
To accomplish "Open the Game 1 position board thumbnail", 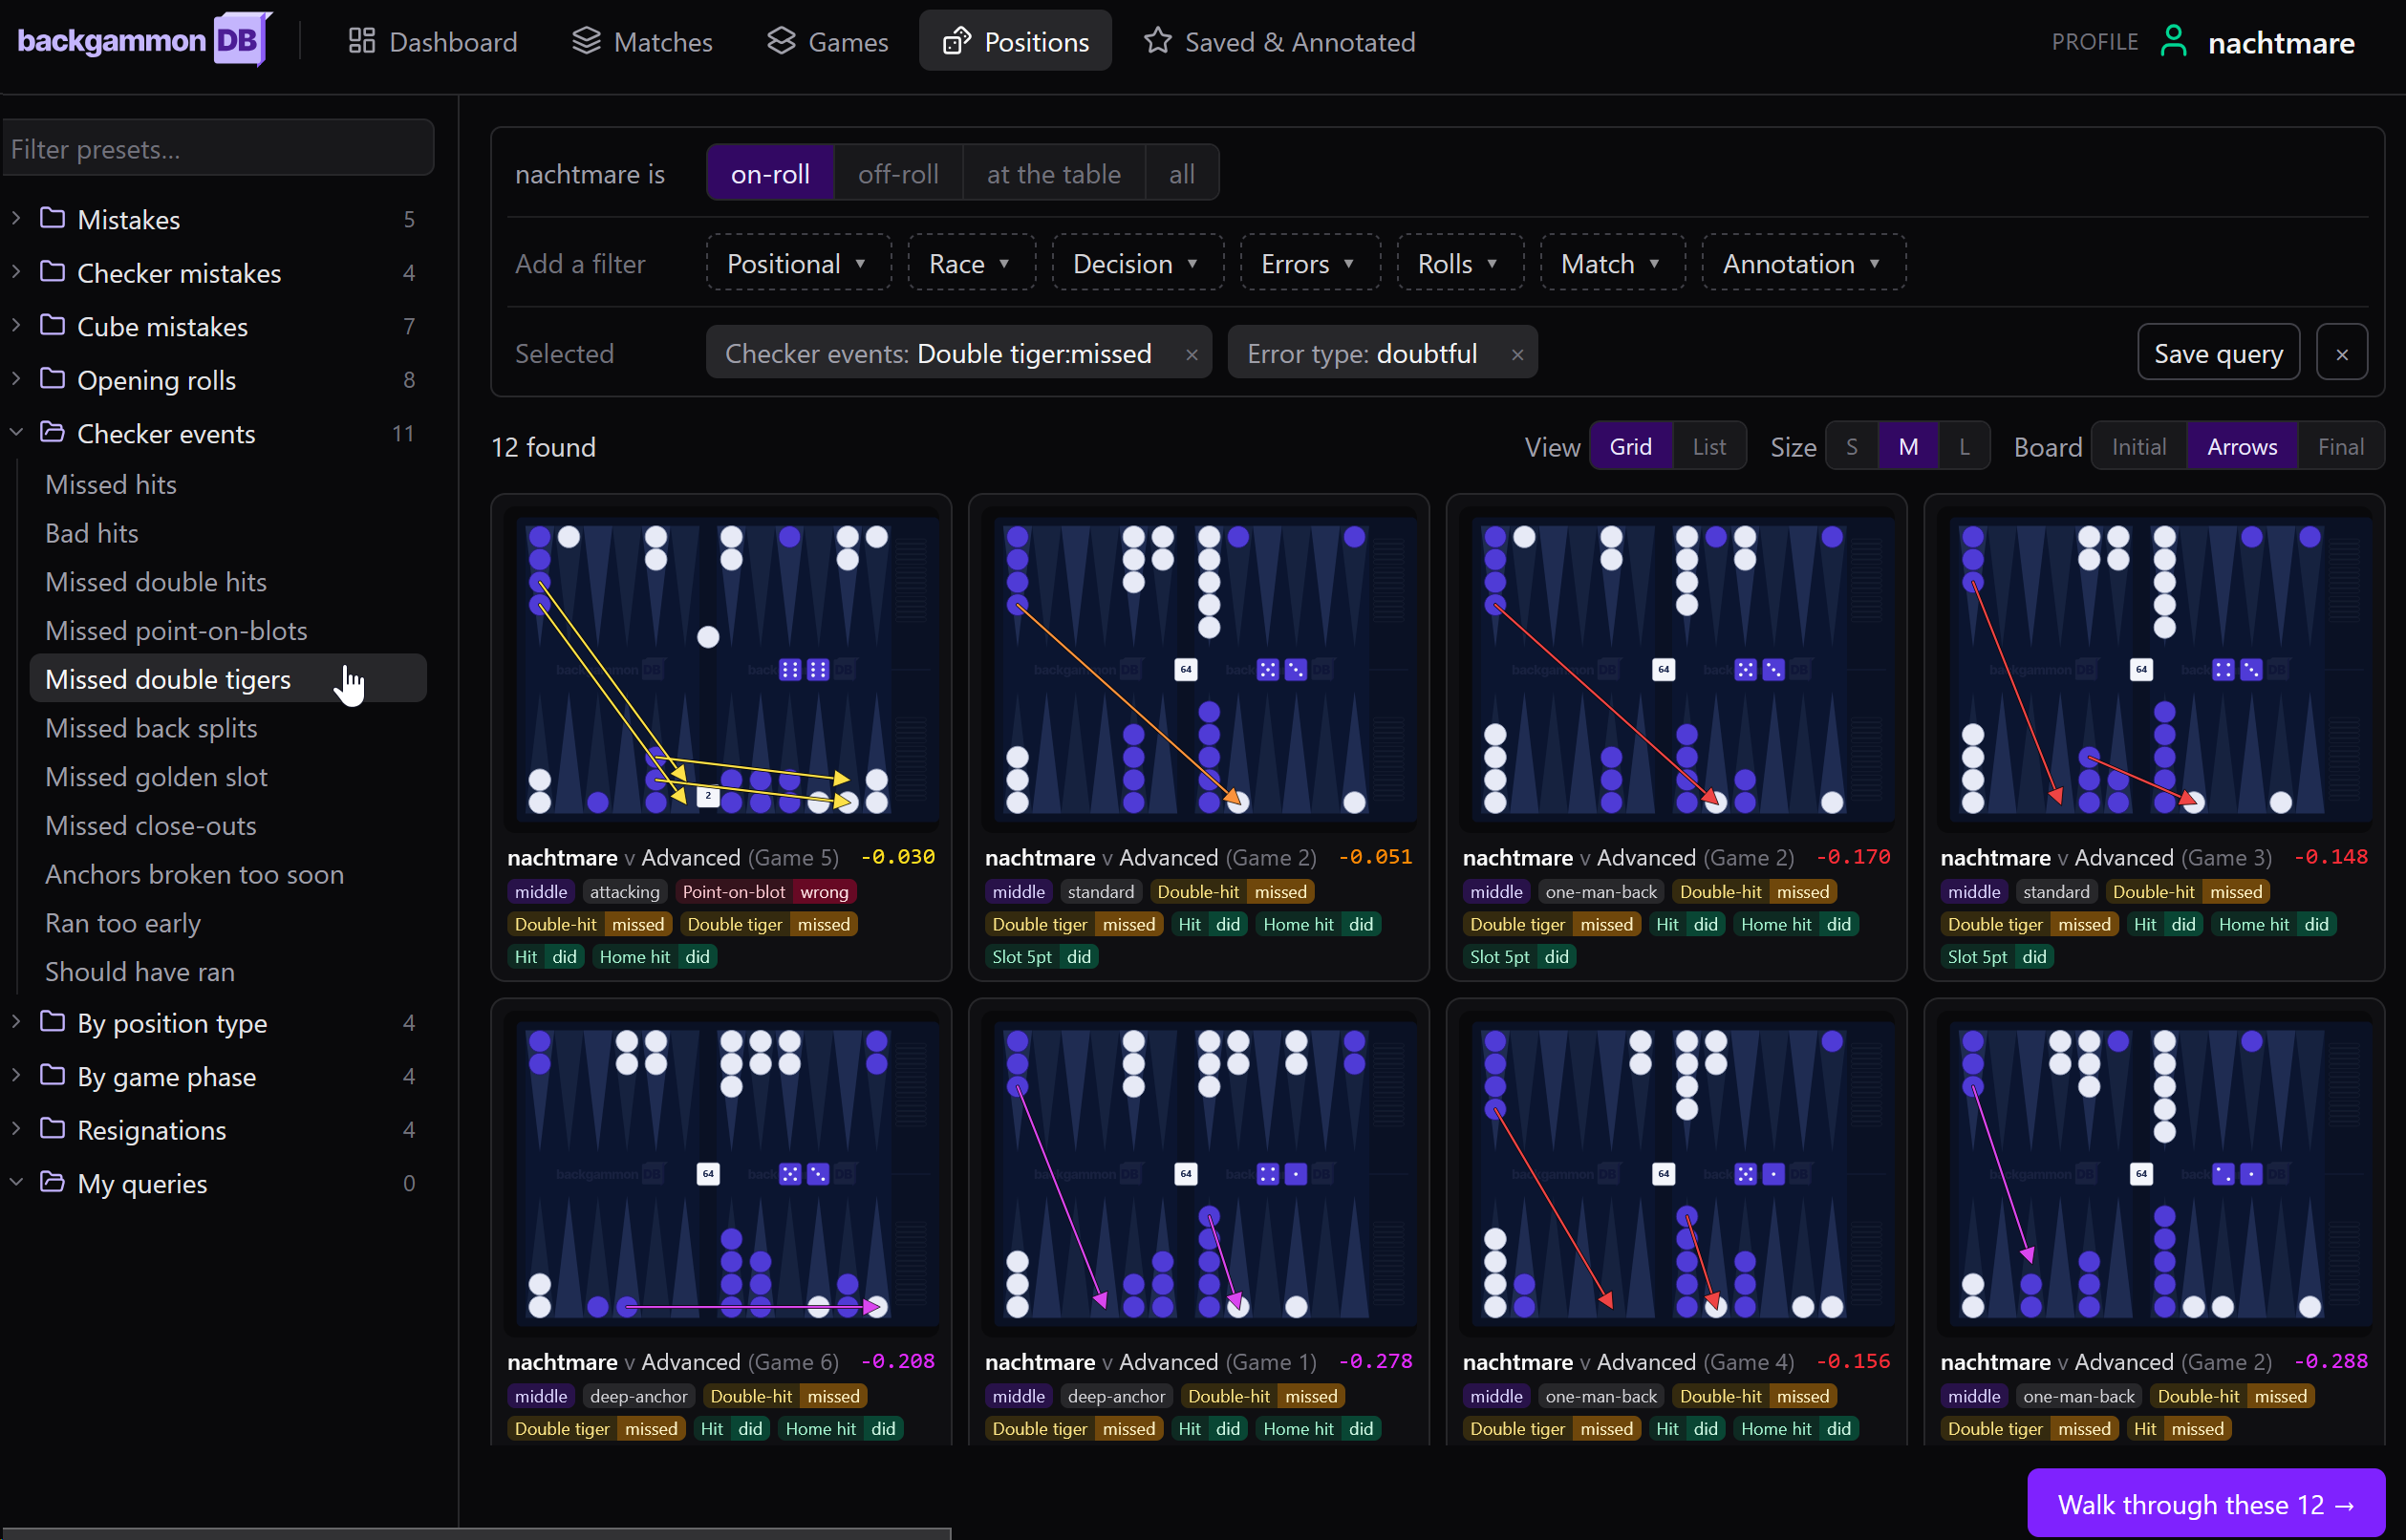I will pos(1198,1172).
